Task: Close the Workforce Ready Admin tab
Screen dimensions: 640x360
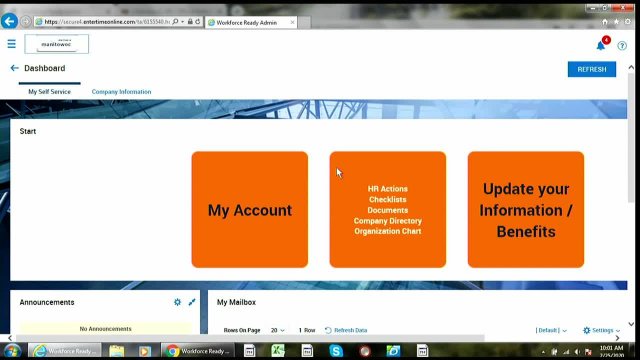Action: [x=292, y=22]
